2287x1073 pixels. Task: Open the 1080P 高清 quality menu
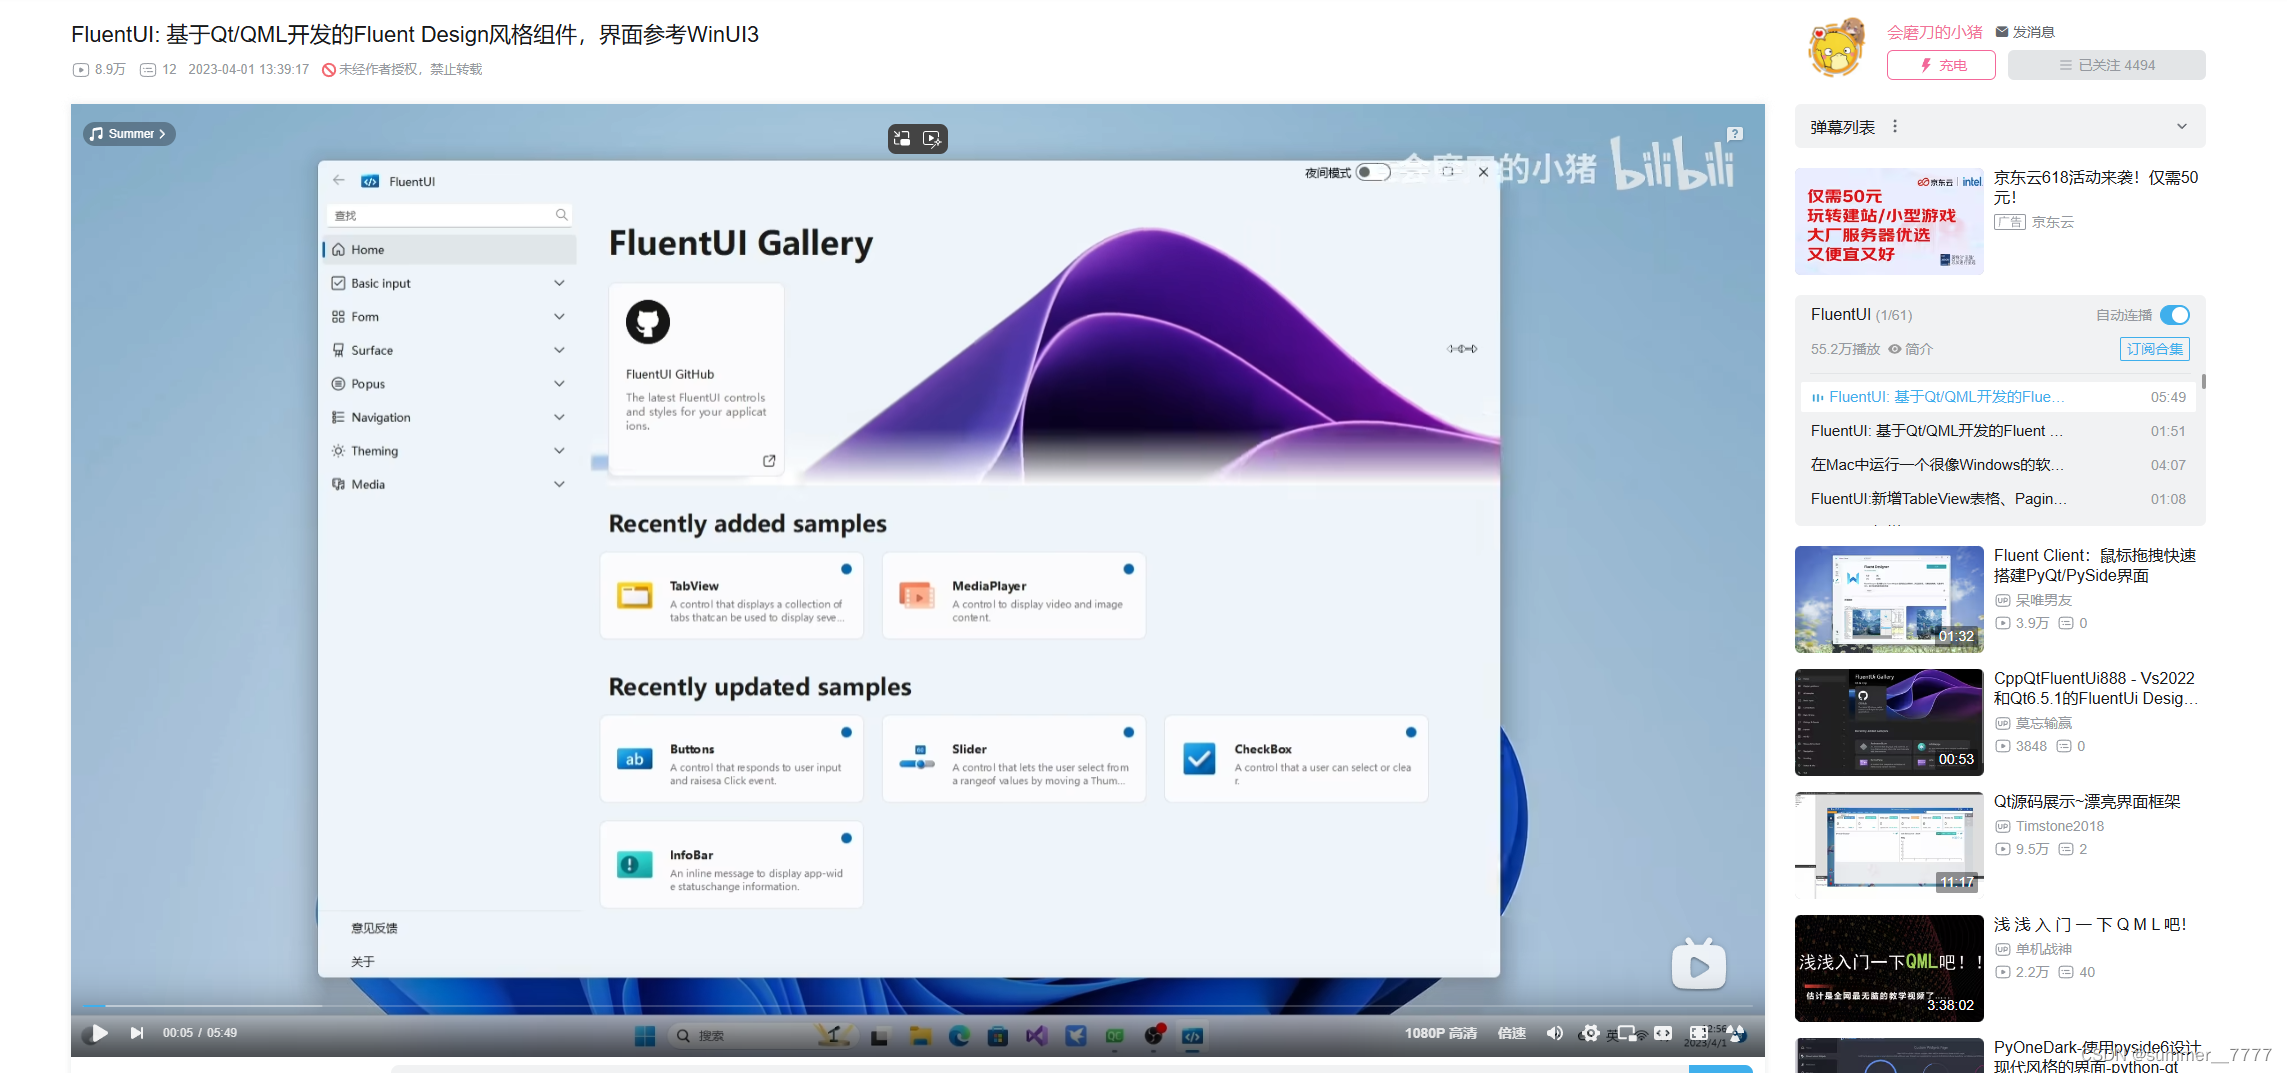1441,1033
